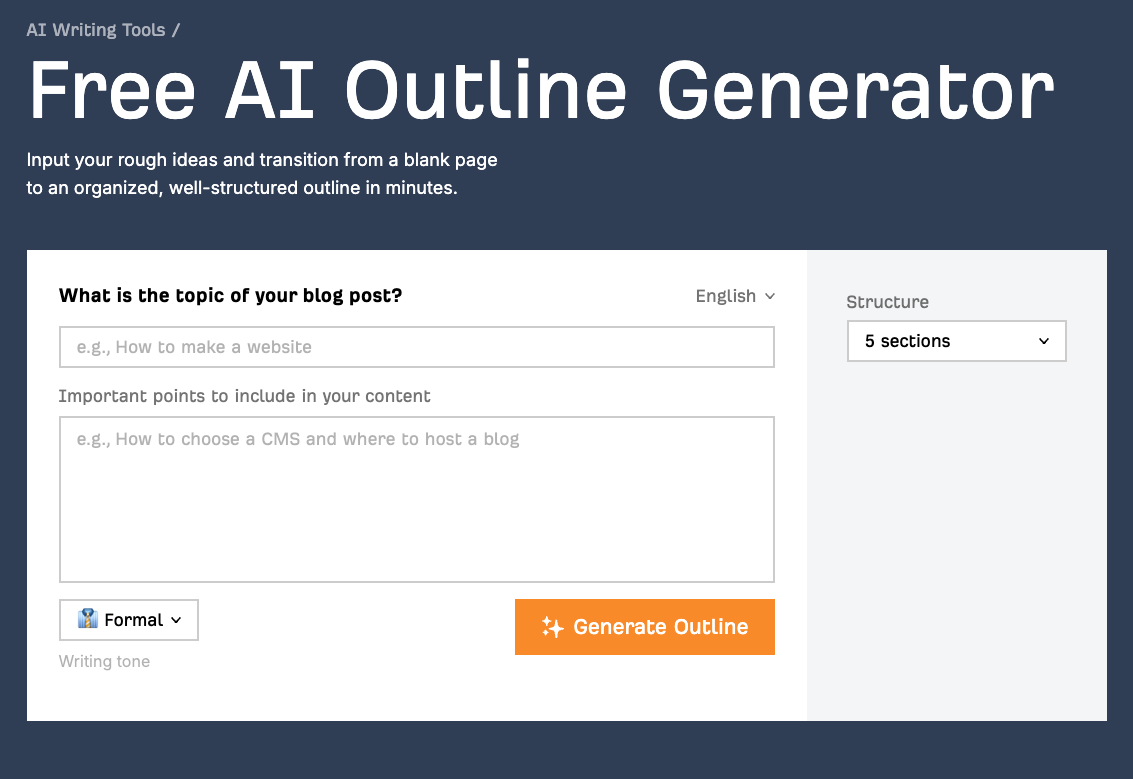Click the Free AI Outline Generator heading

tap(541, 91)
